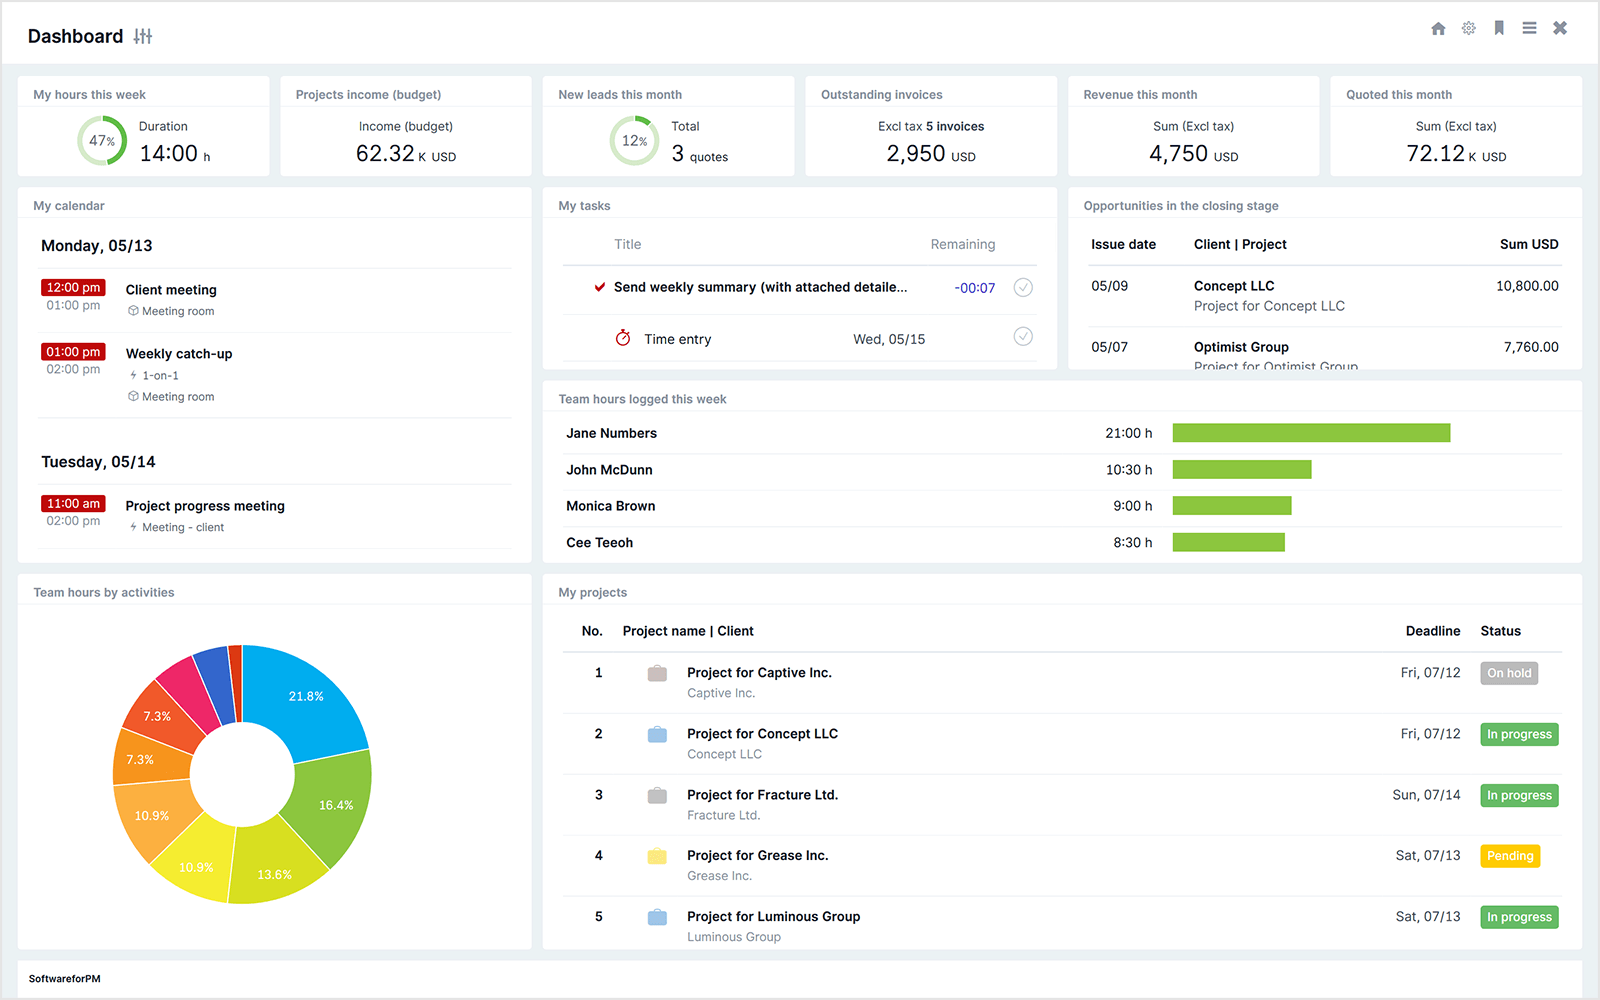Open the gear settings icon in header
Image resolution: width=1600 pixels, height=1000 pixels.
click(1468, 28)
